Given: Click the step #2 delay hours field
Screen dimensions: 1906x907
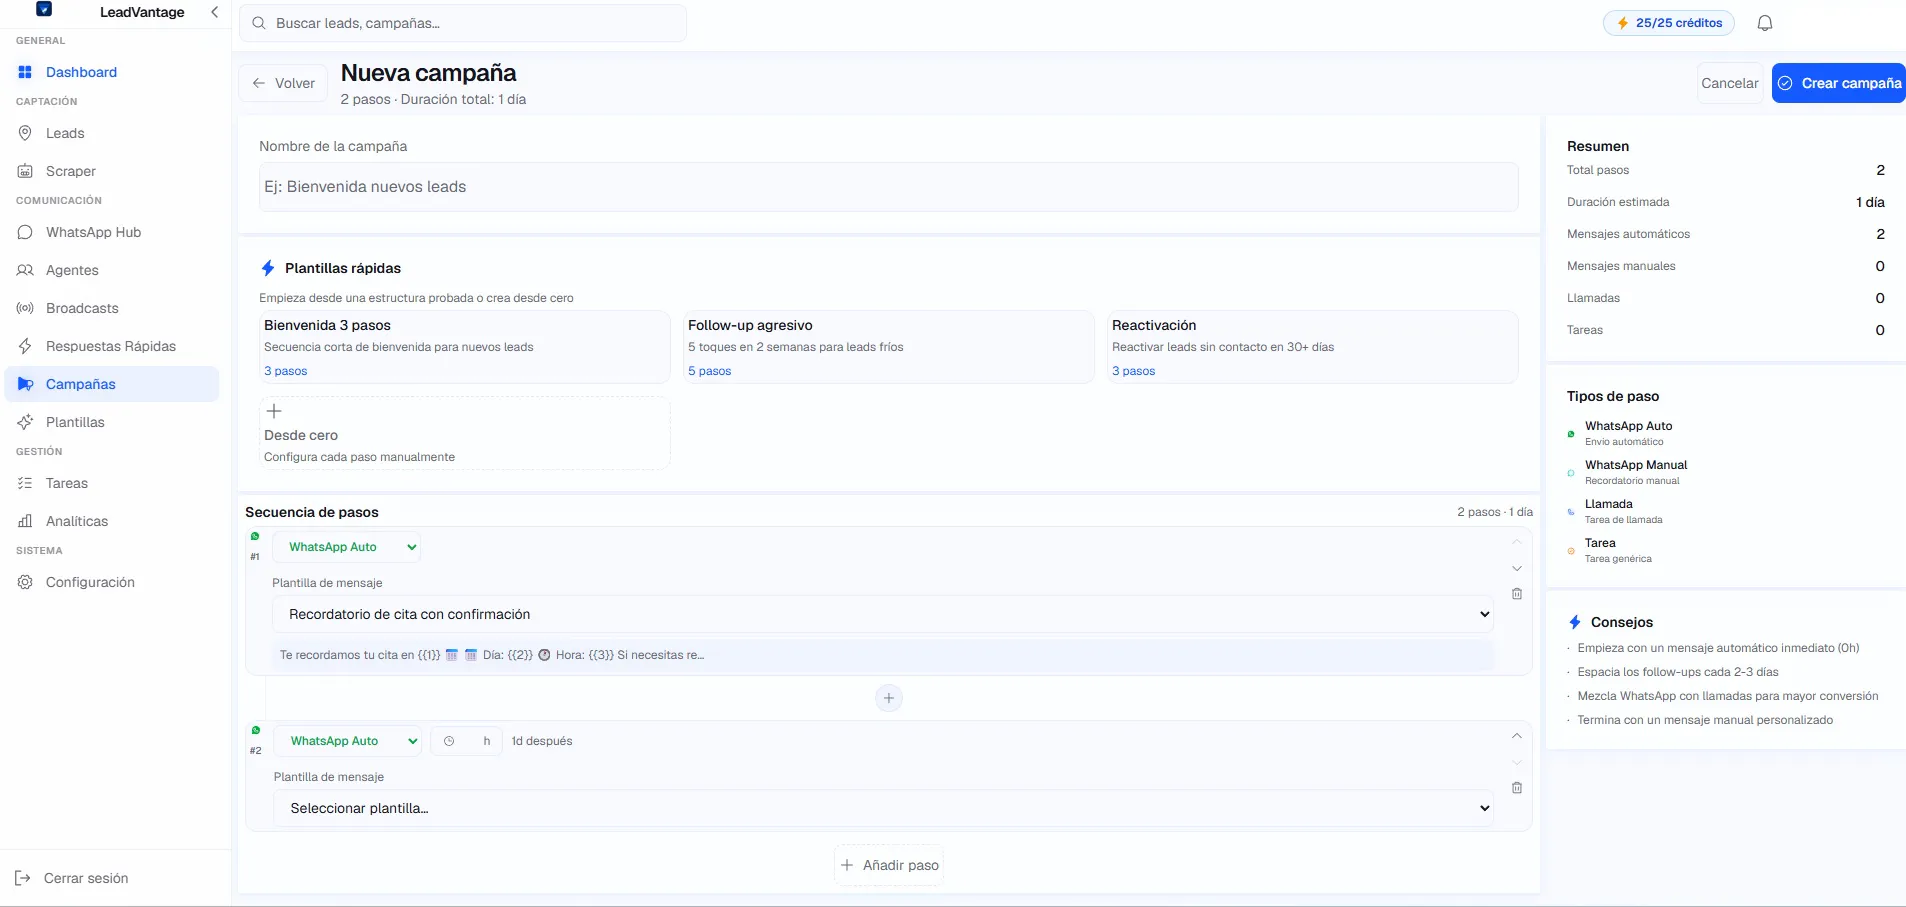Looking at the screenshot, I should tap(466, 741).
